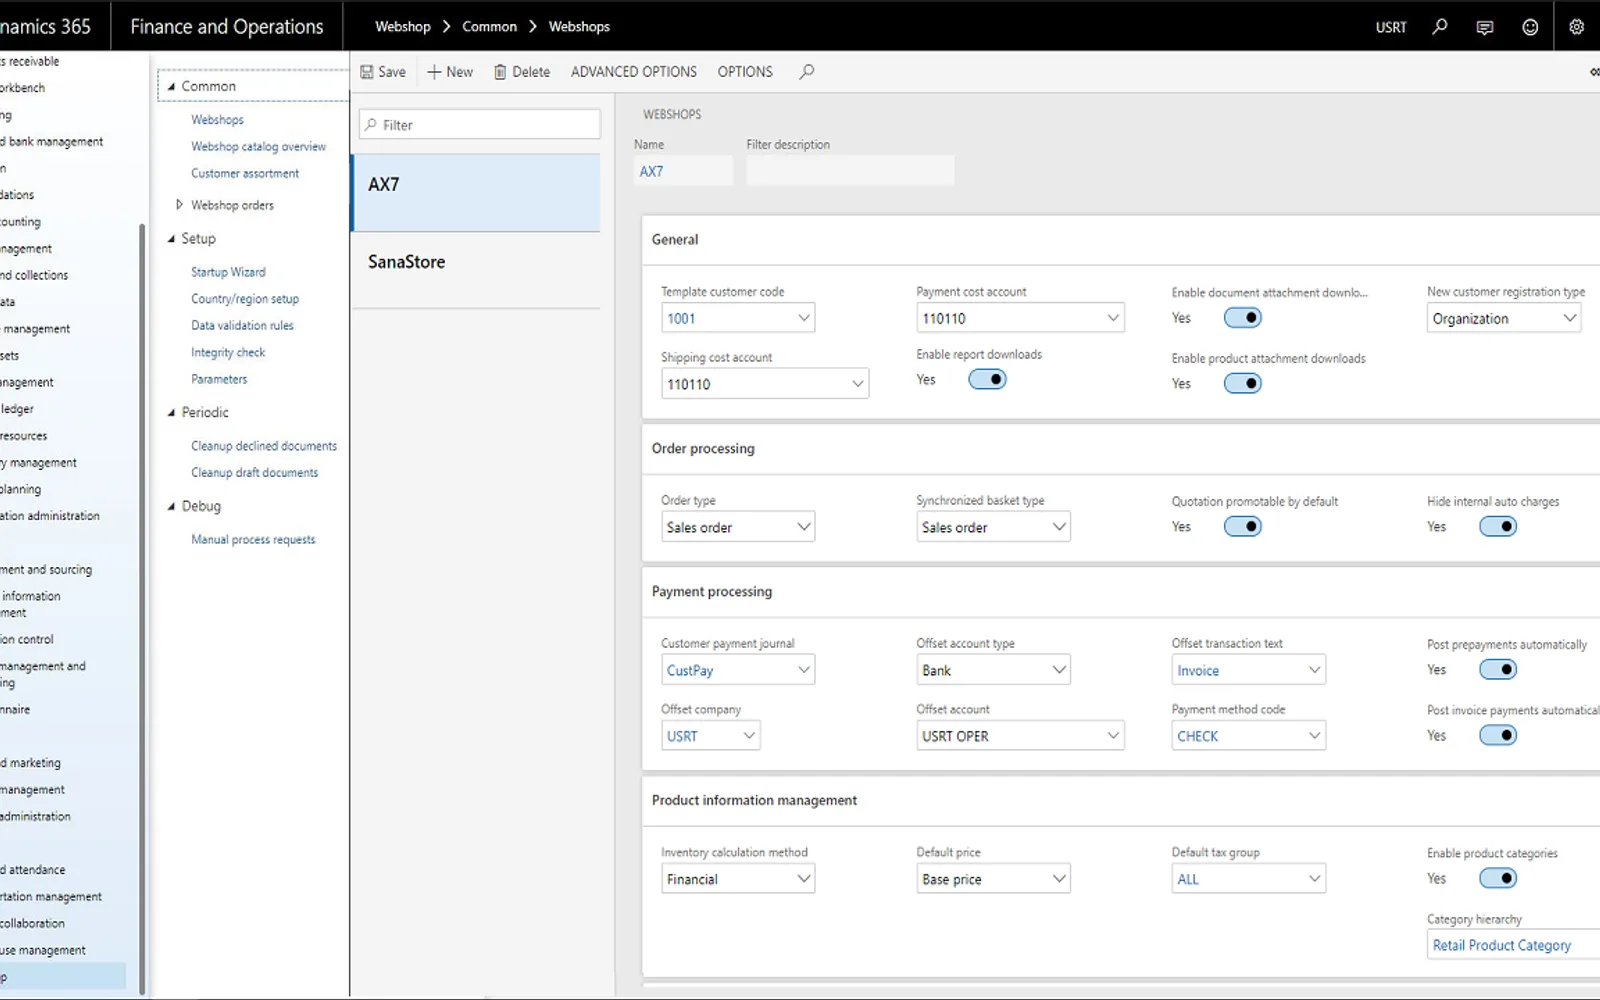The width and height of the screenshot is (1600, 1000).
Task: Click Common in the breadcrumb
Action: [489, 27]
